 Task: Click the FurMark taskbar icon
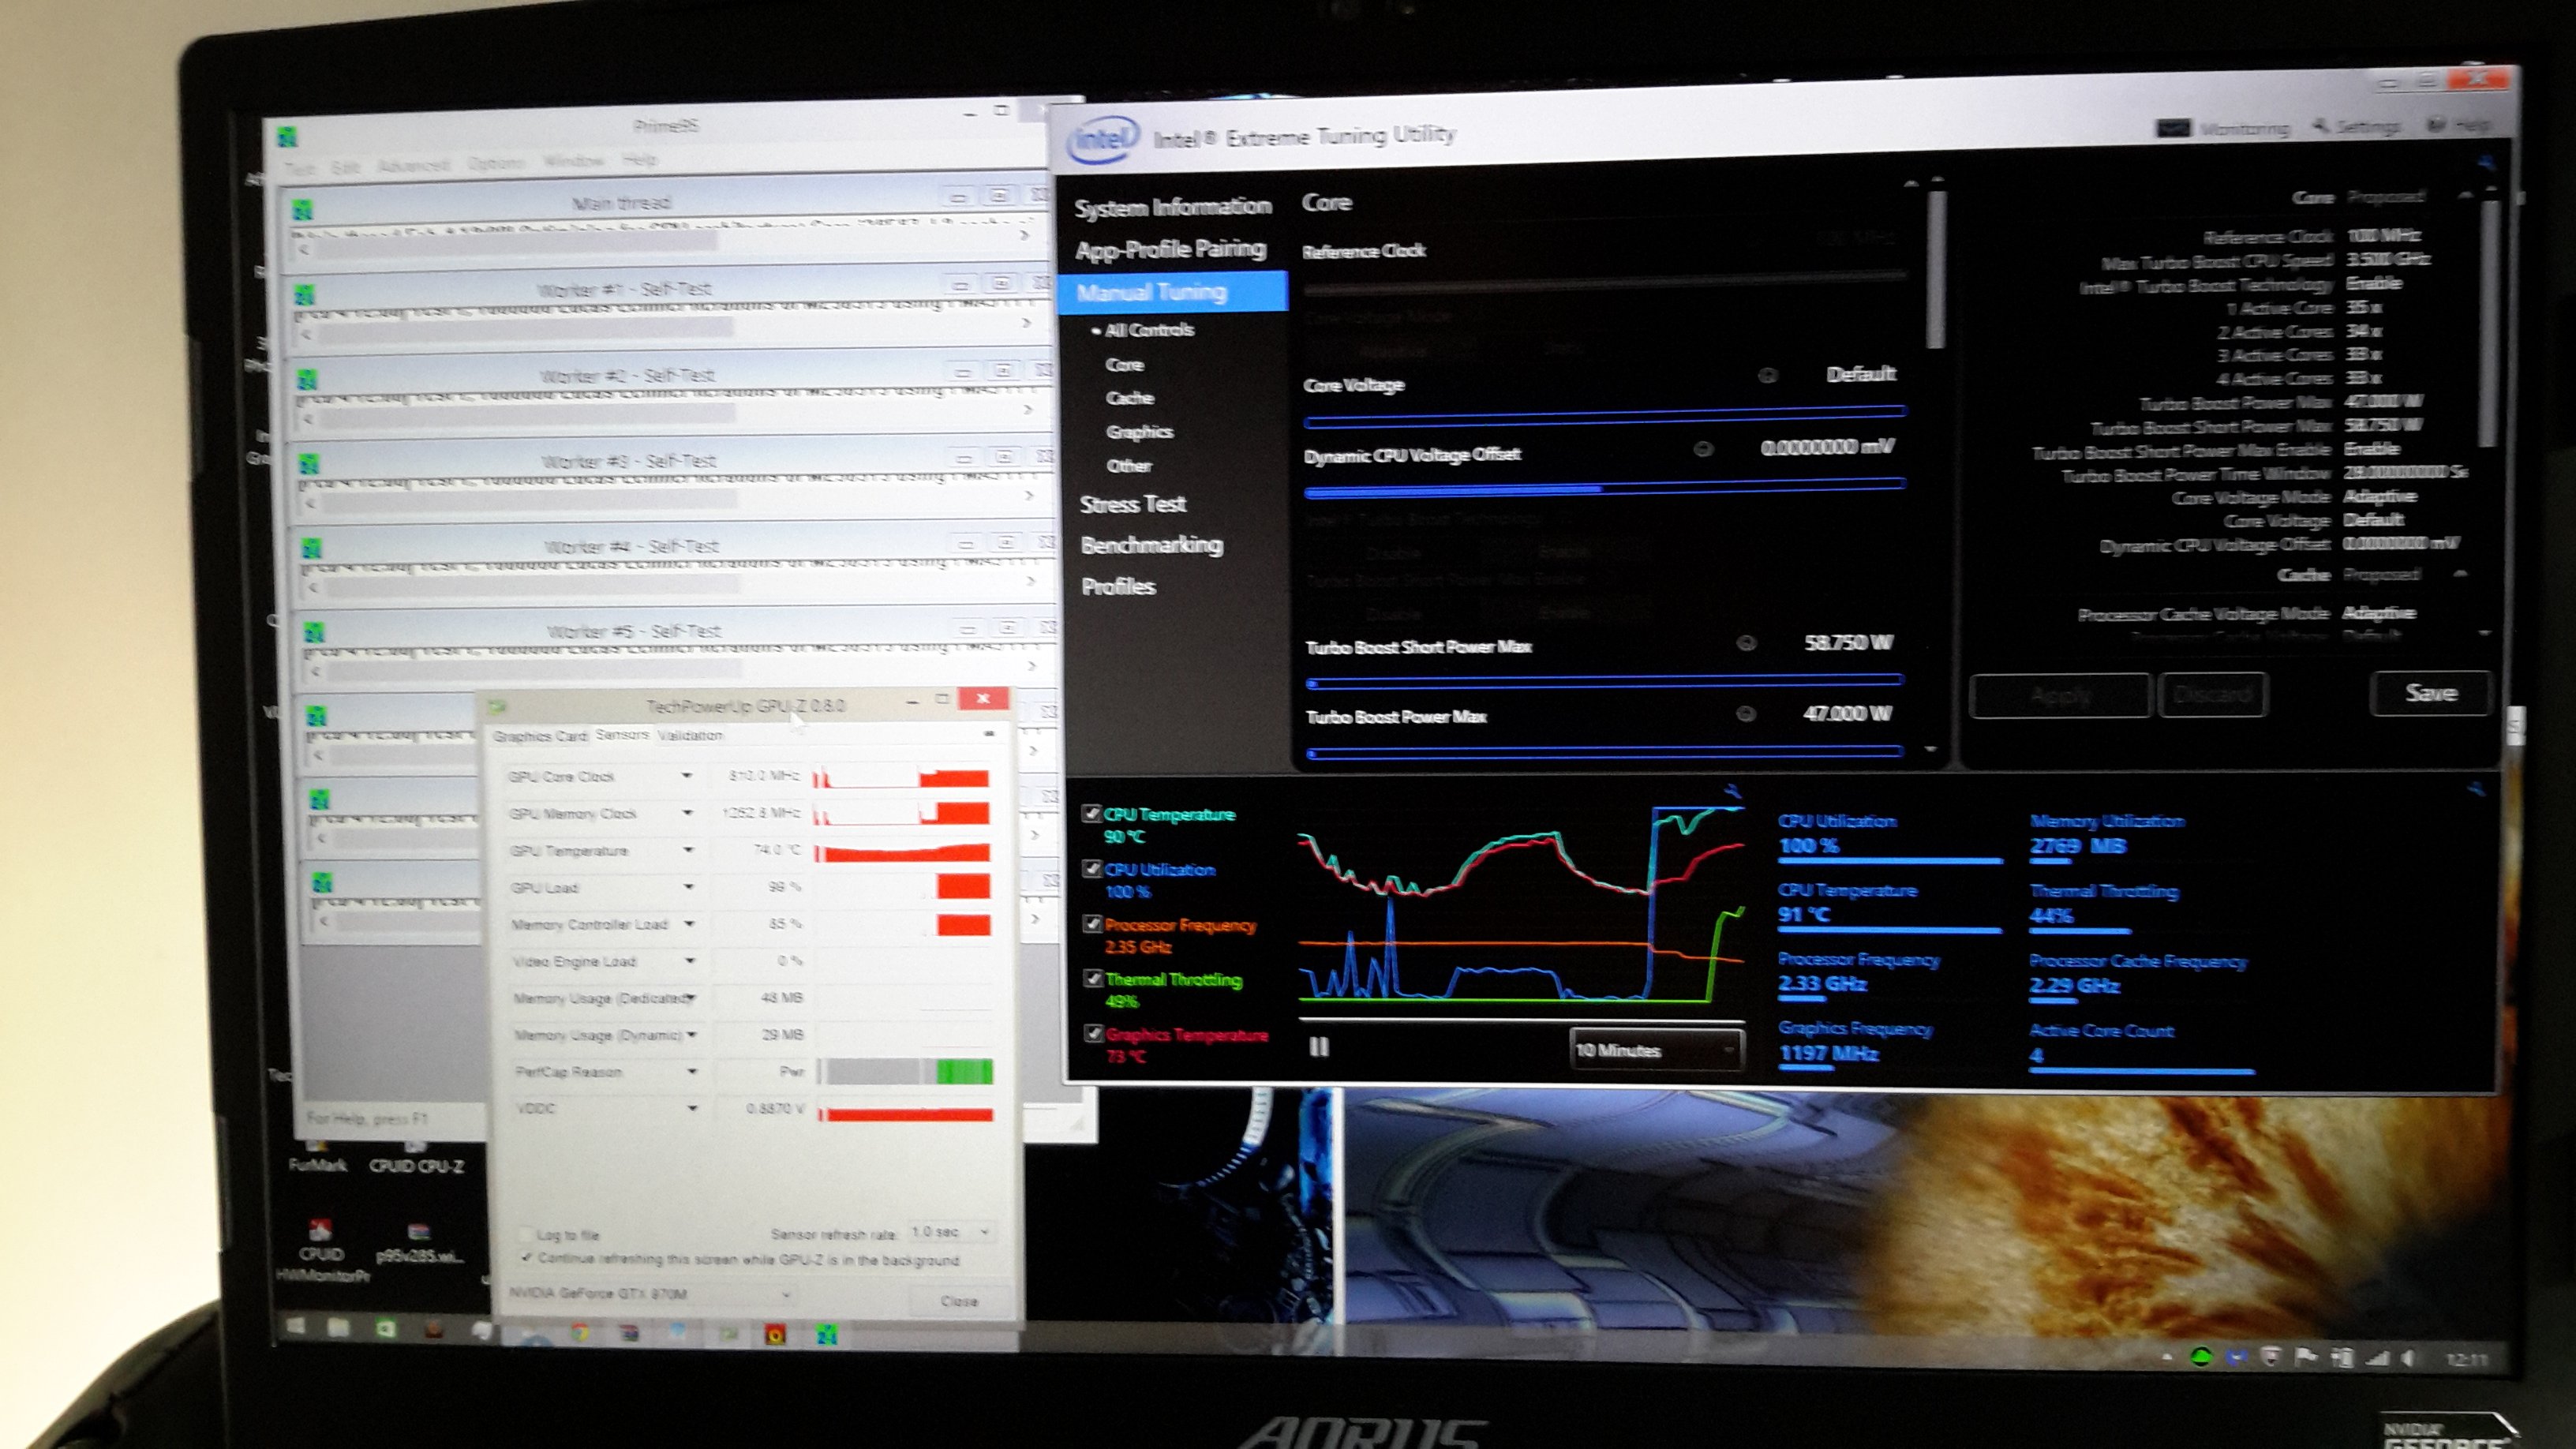(775, 1334)
